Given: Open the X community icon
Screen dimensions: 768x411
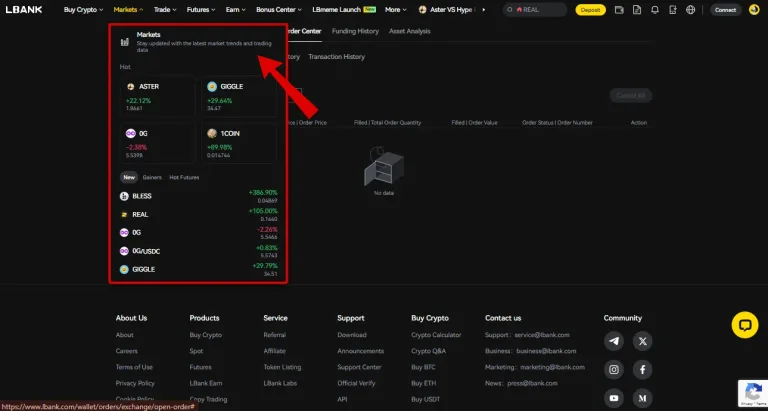Looking at the screenshot, I should coord(643,341).
